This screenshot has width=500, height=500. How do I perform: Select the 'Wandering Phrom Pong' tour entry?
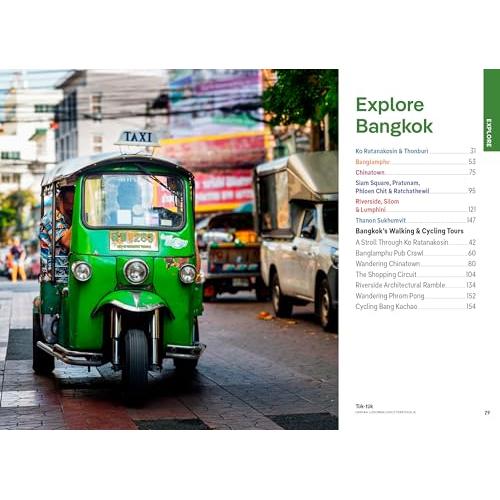click(x=415, y=296)
